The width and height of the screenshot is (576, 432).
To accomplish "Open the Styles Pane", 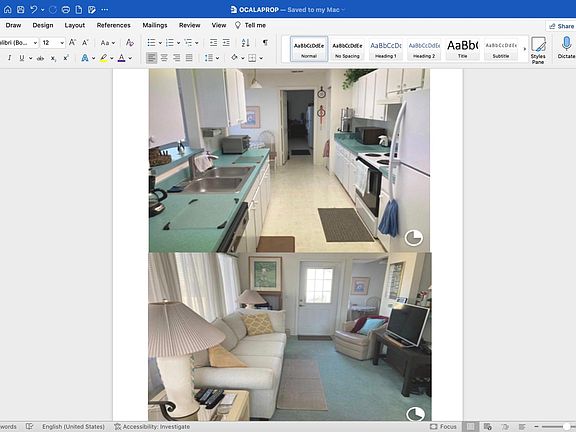I will coord(538,50).
